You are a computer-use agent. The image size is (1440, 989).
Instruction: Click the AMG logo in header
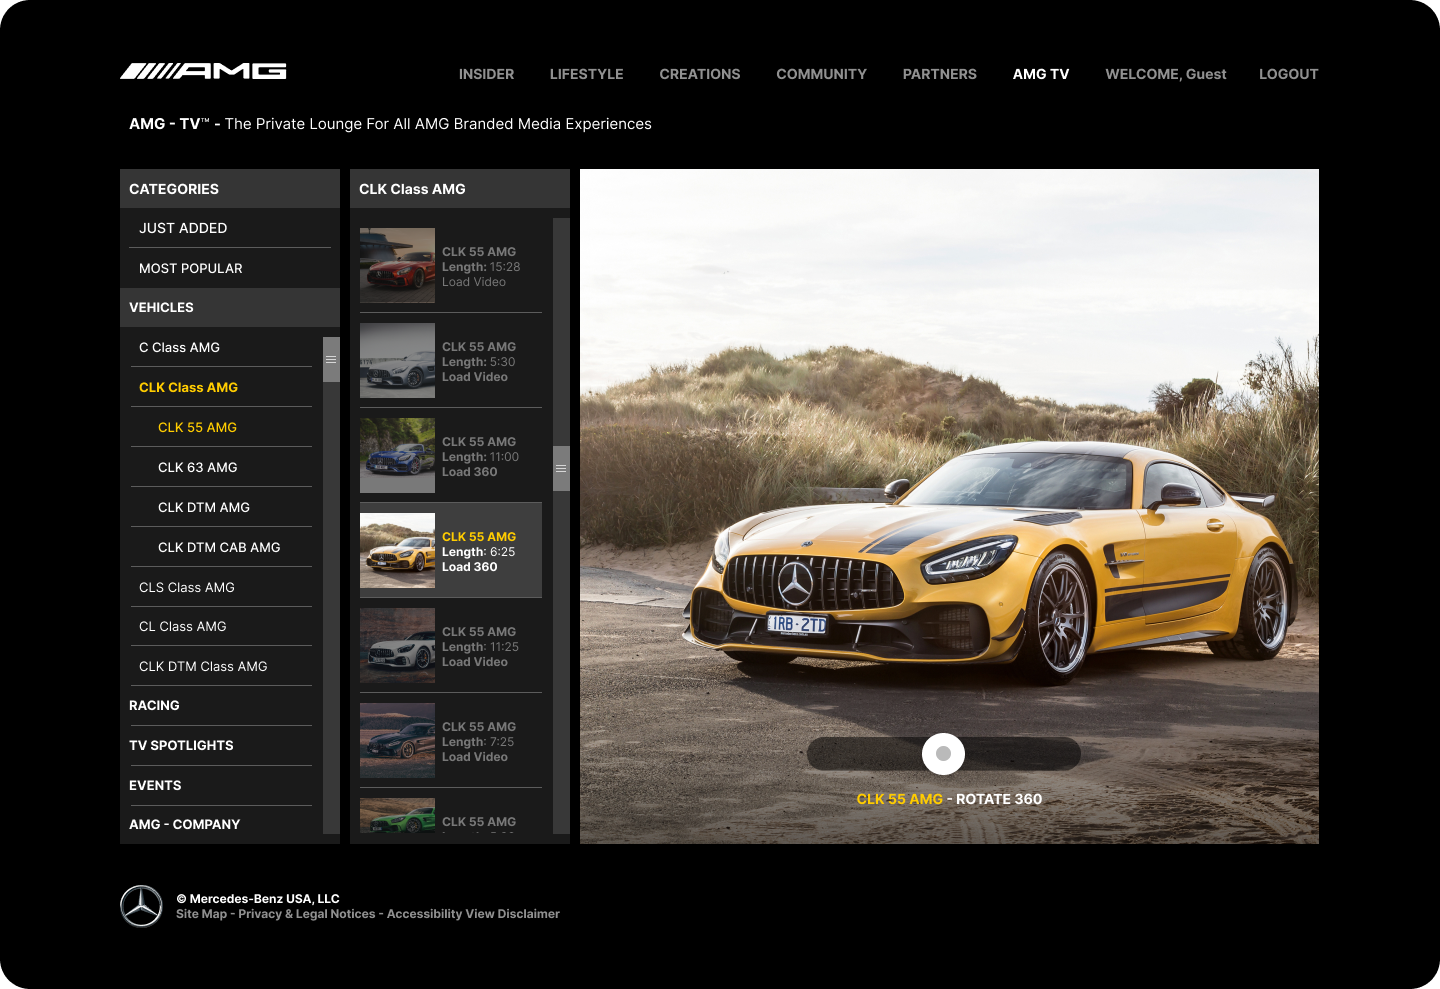(203, 71)
